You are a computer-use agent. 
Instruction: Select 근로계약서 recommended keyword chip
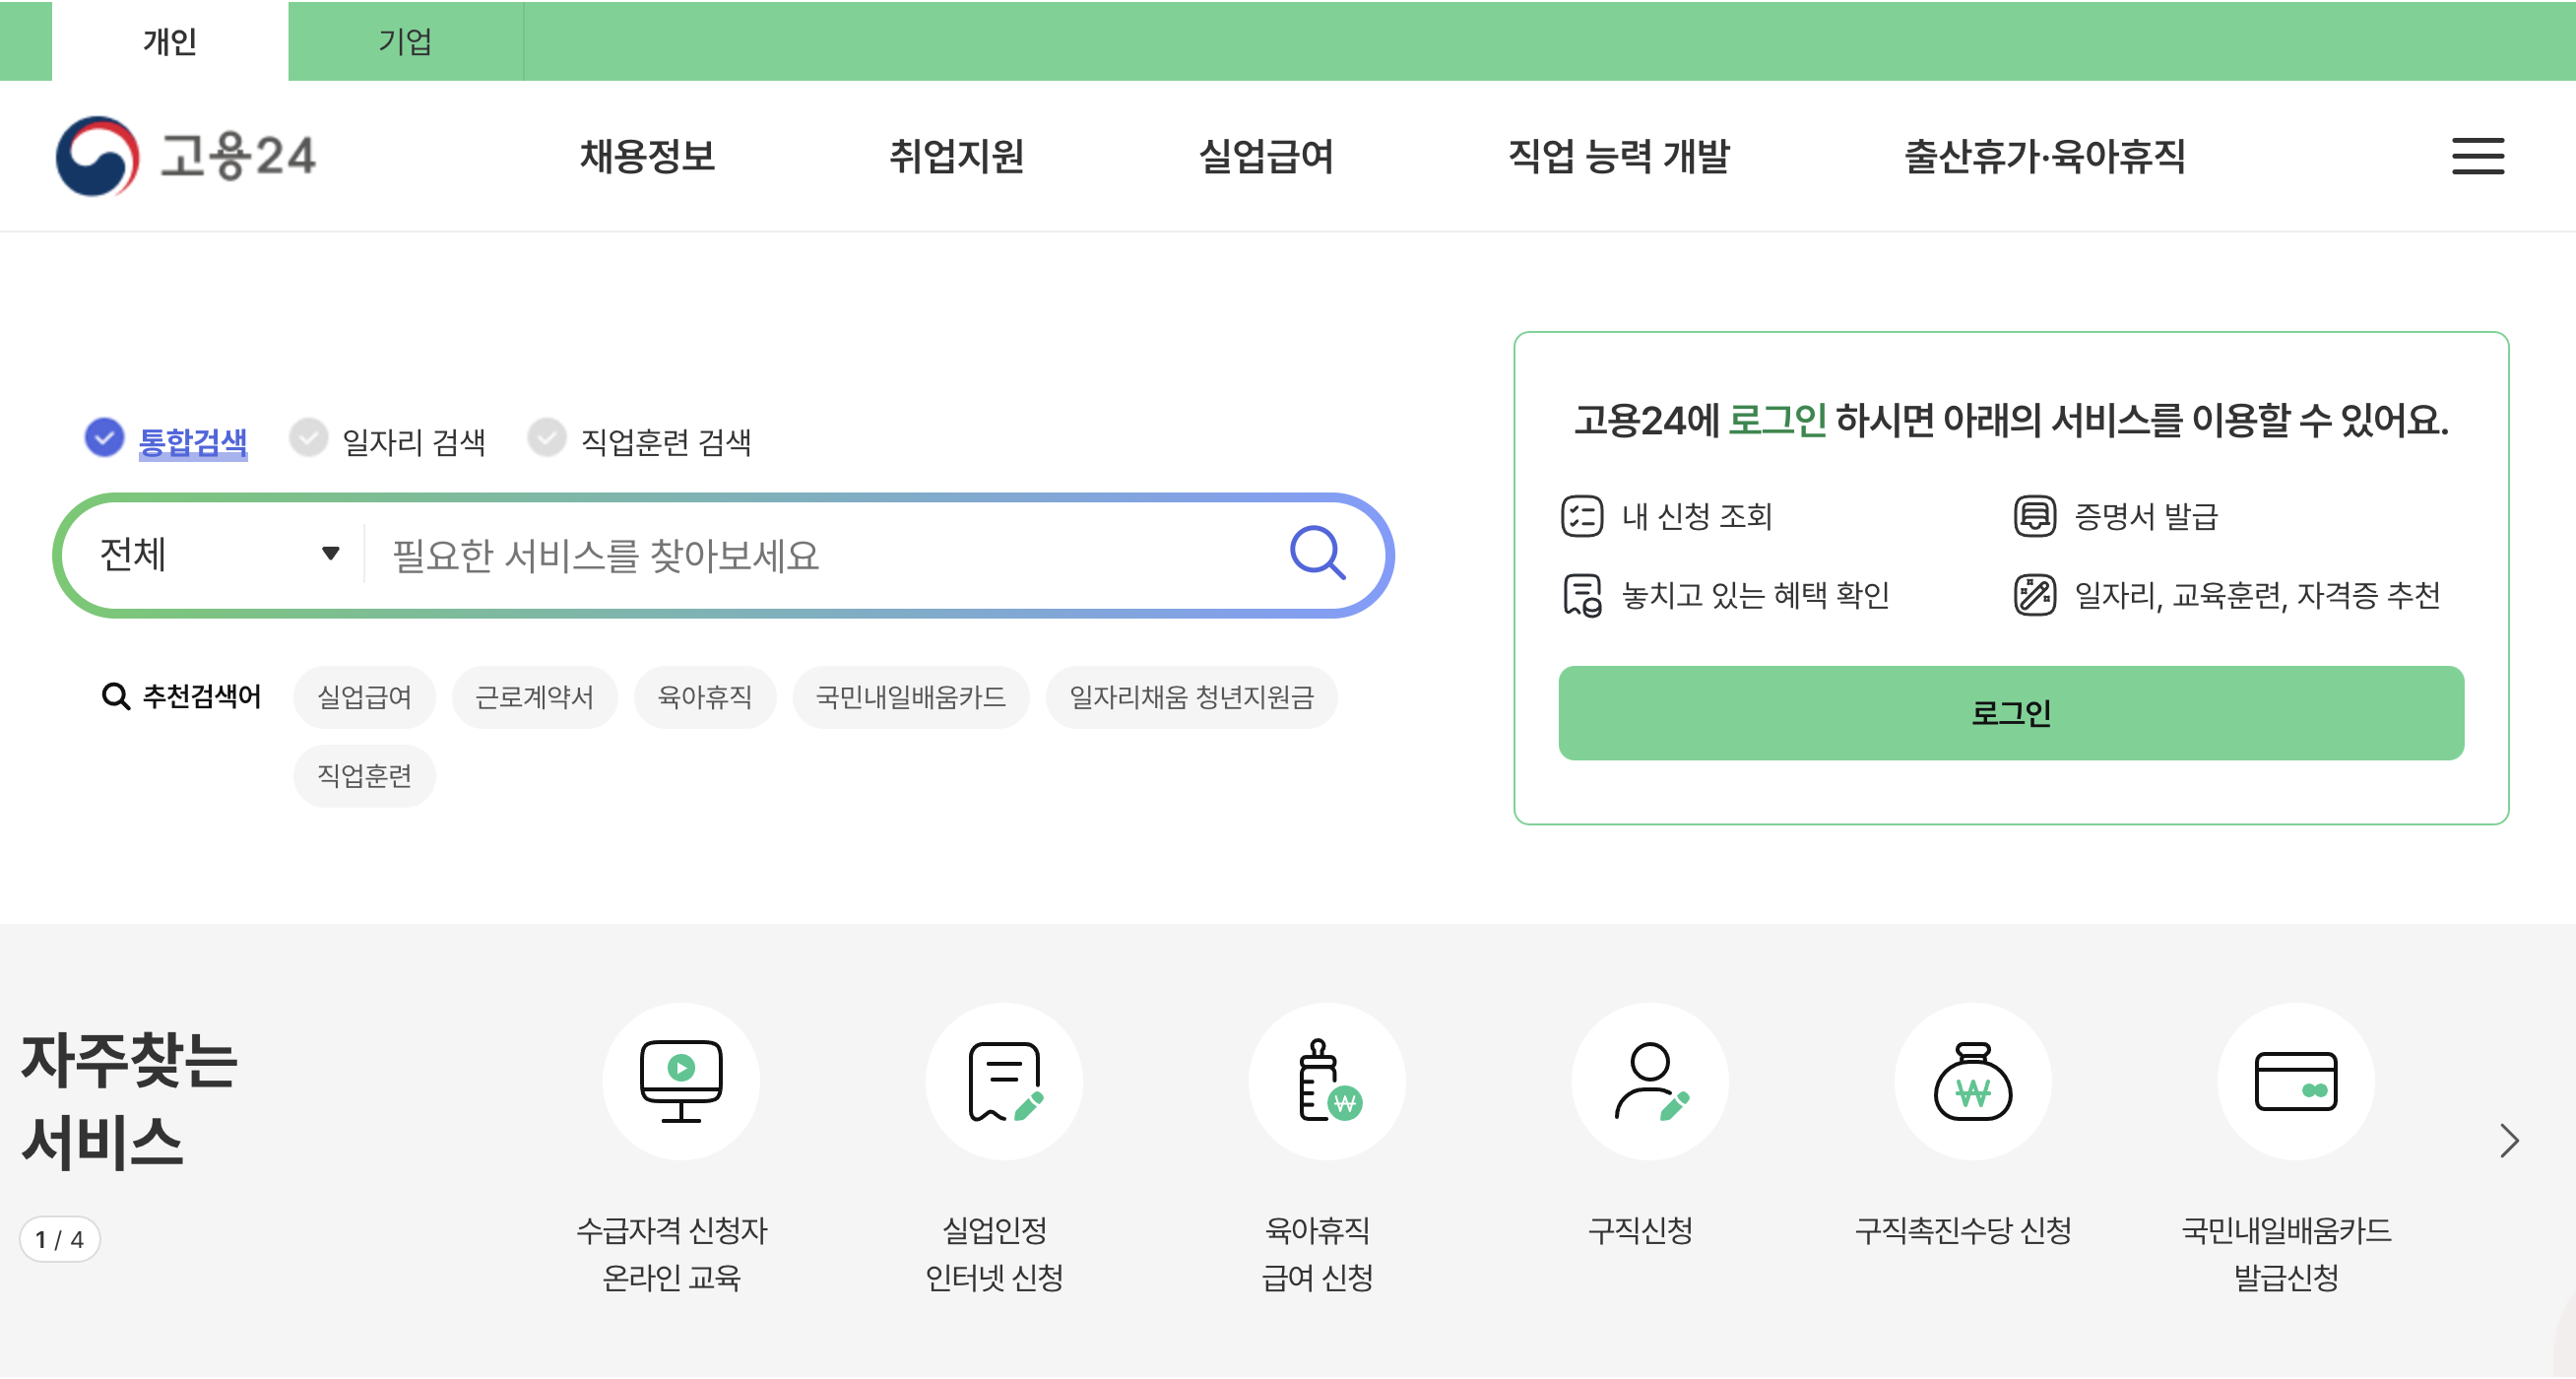534,697
